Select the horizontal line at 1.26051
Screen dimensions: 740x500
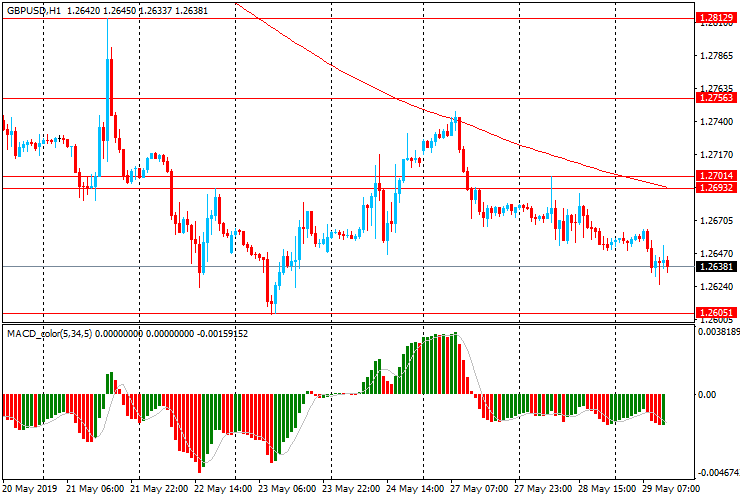tap(348, 313)
